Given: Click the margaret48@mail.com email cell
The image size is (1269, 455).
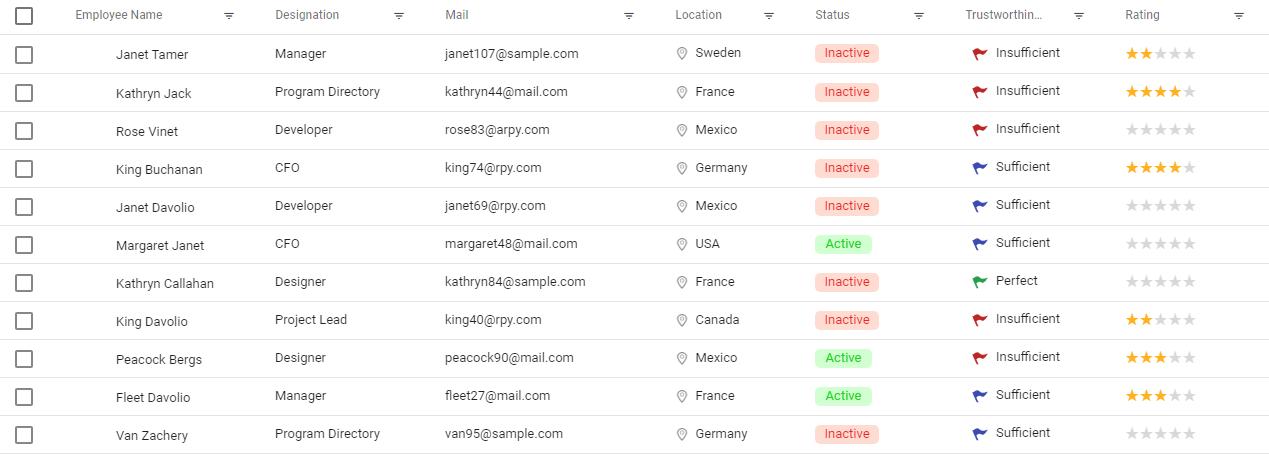Looking at the screenshot, I should [511, 244].
